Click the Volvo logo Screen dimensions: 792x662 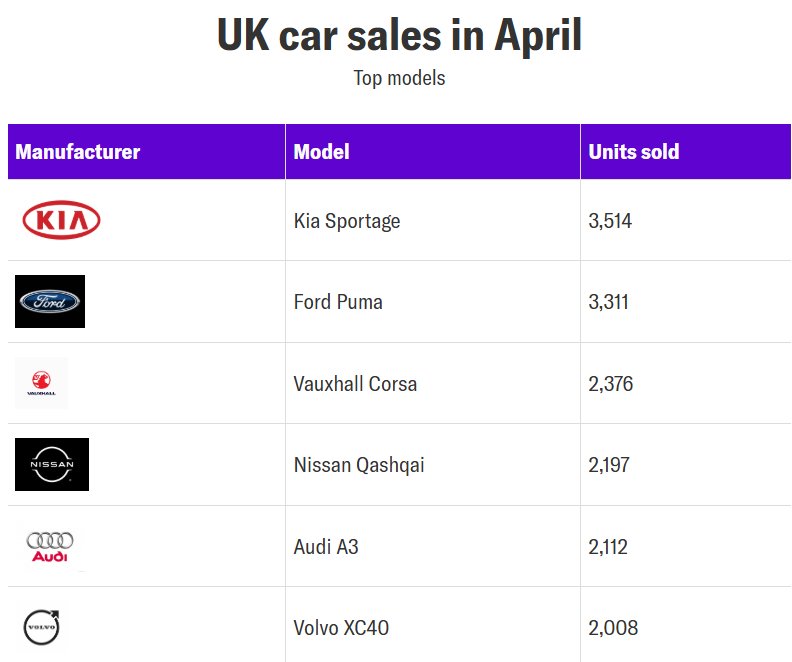(42, 628)
